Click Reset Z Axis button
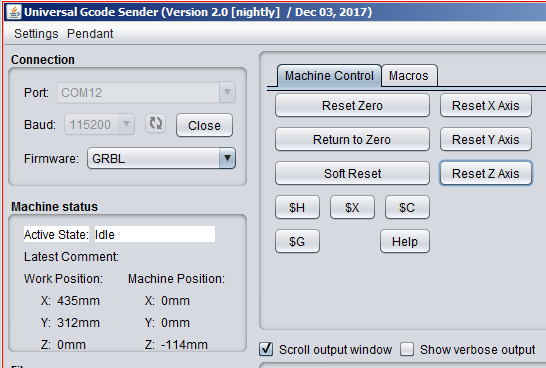The image size is (546, 368). tap(486, 173)
